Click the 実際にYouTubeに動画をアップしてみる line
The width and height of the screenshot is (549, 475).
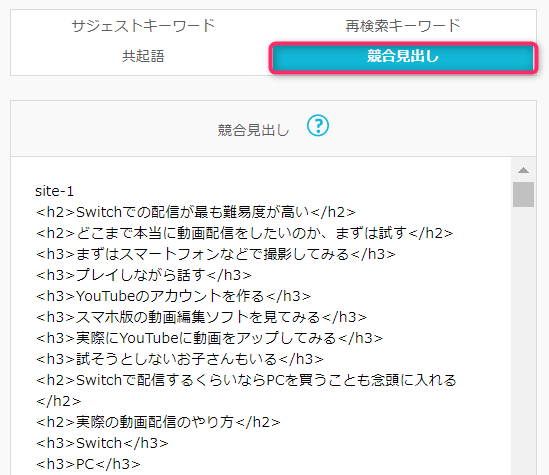point(209,338)
